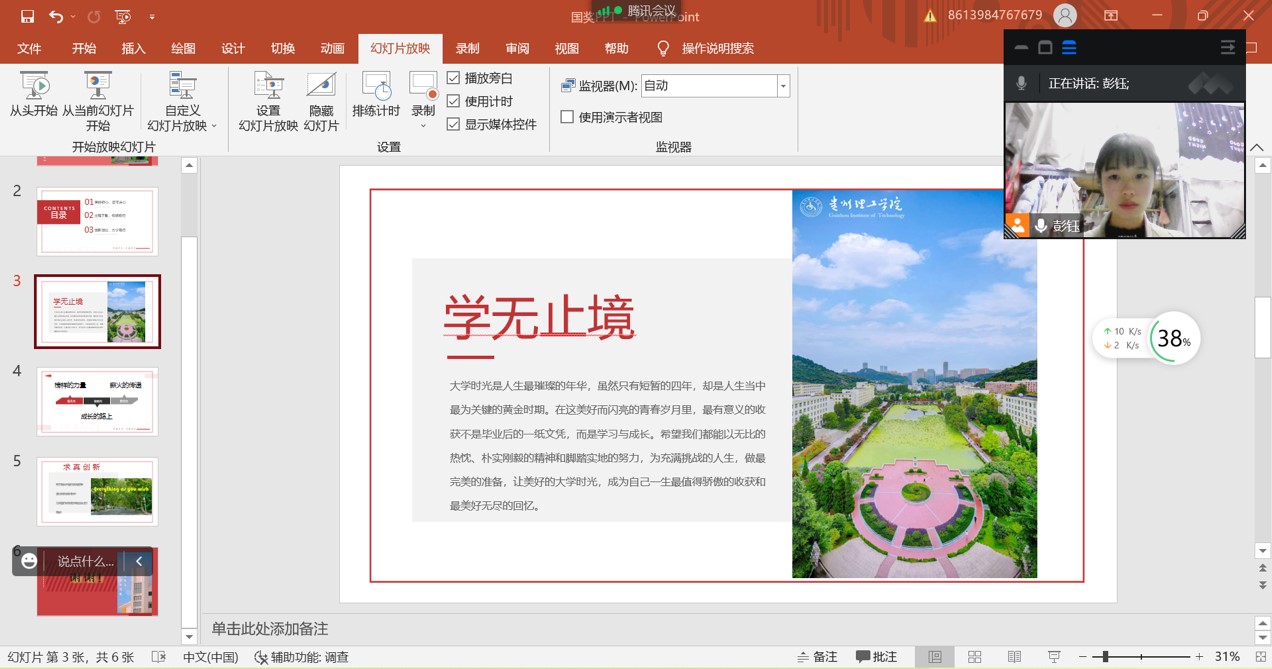Toggle Use Timings (使用计时) checkbox
1272x669 pixels.
(454, 101)
